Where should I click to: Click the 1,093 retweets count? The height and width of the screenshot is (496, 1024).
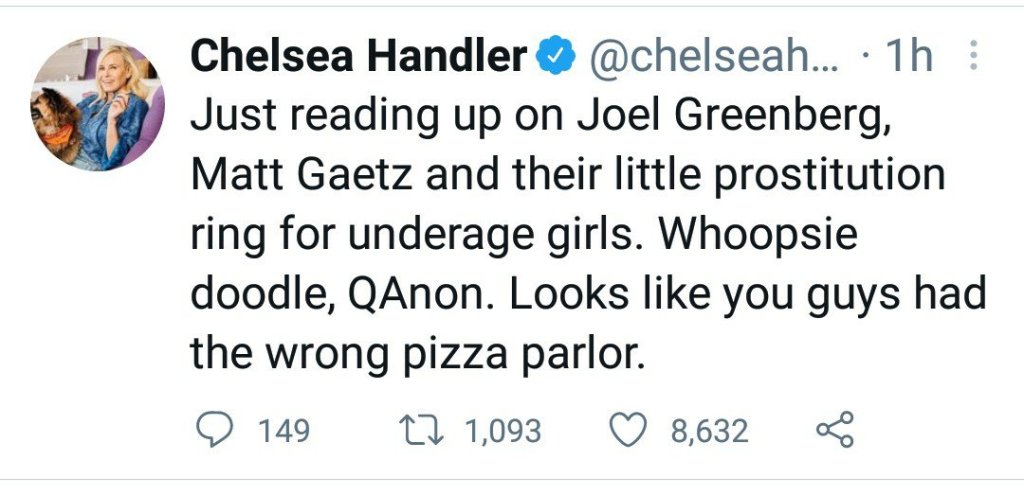click(503, 431)
